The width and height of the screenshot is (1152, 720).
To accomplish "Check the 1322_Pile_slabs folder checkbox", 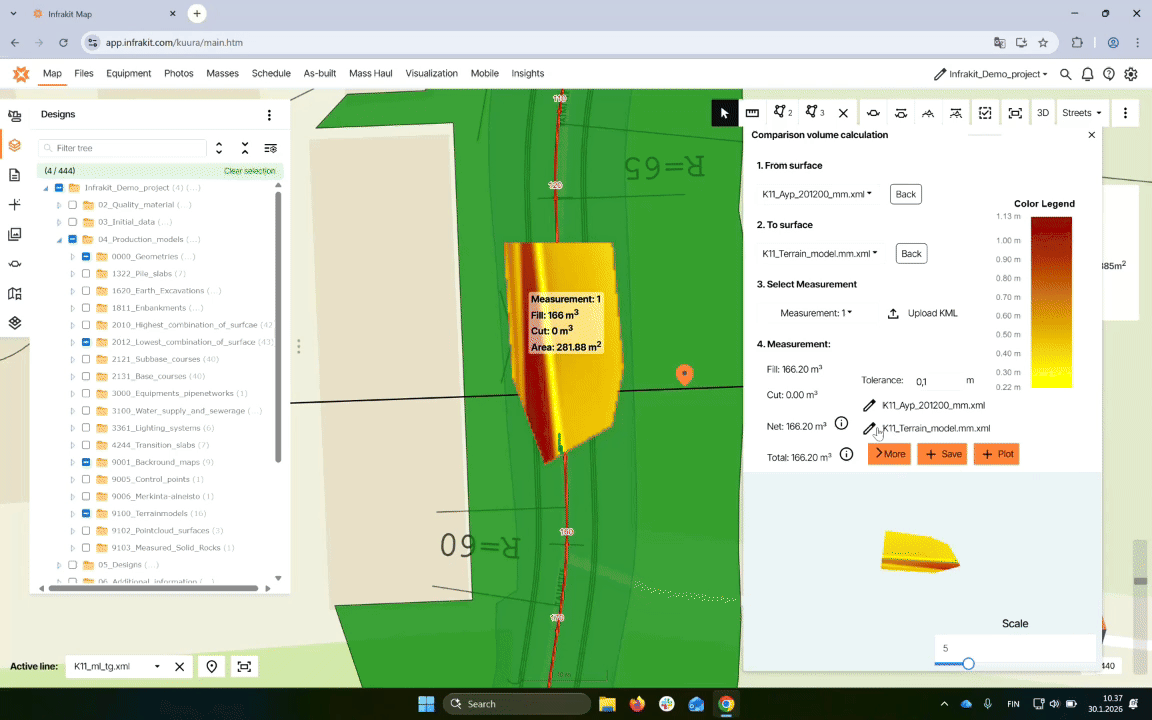I will [x=86, y=274].
